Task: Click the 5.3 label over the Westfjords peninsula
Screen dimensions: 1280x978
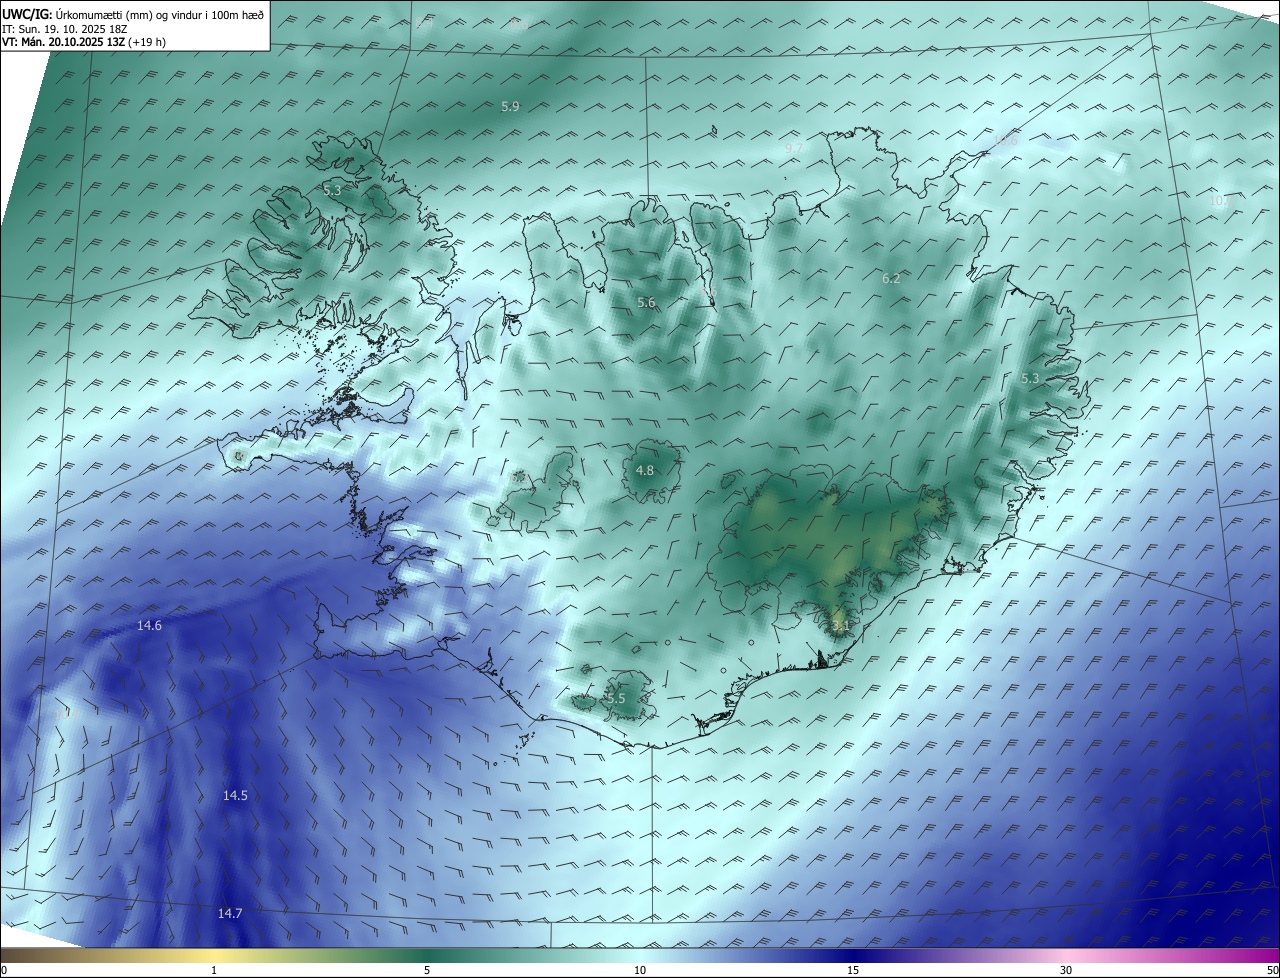Action: [332, 189]
